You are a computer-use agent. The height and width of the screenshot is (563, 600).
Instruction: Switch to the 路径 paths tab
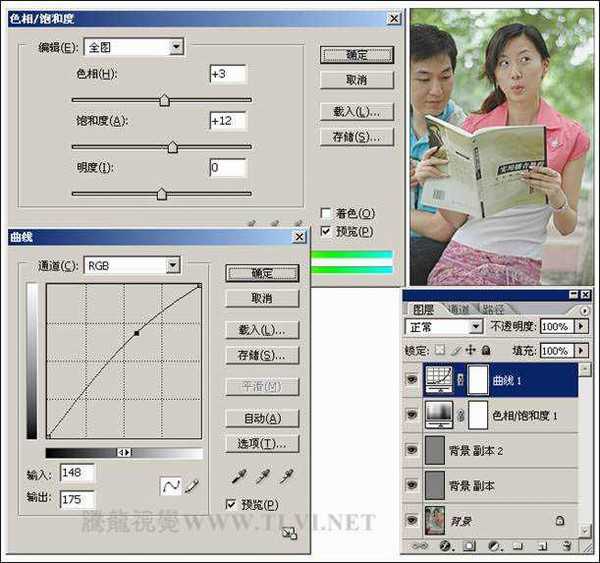tap(493, 309)
